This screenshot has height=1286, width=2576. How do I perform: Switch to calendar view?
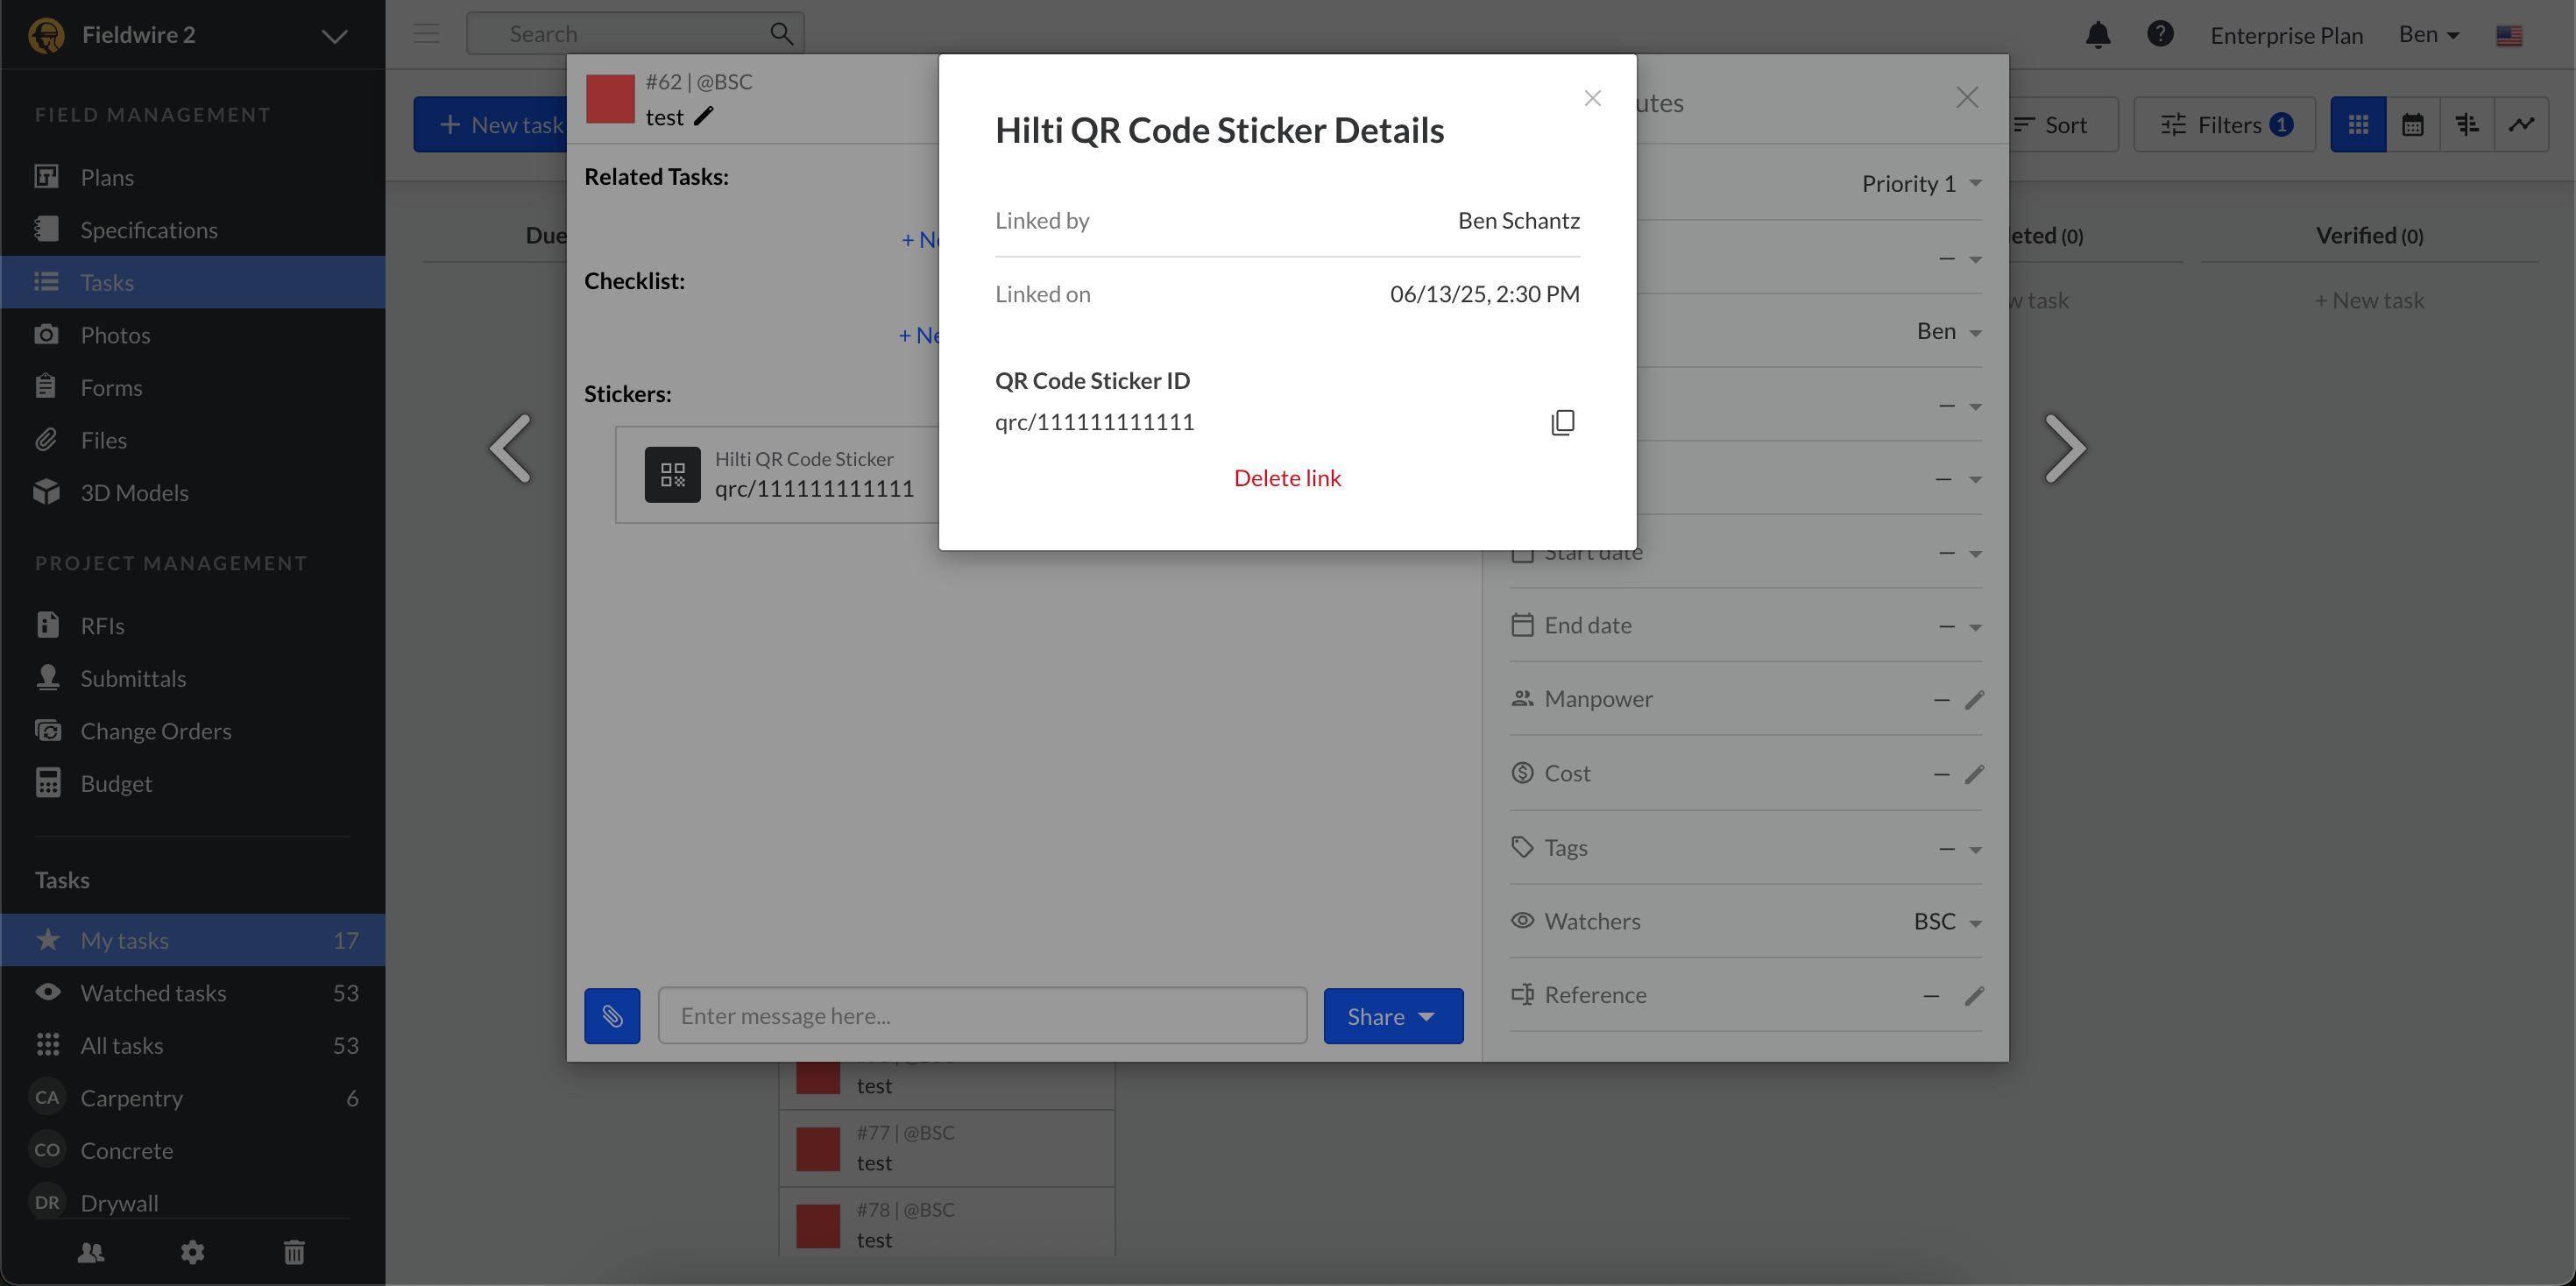2412,125
